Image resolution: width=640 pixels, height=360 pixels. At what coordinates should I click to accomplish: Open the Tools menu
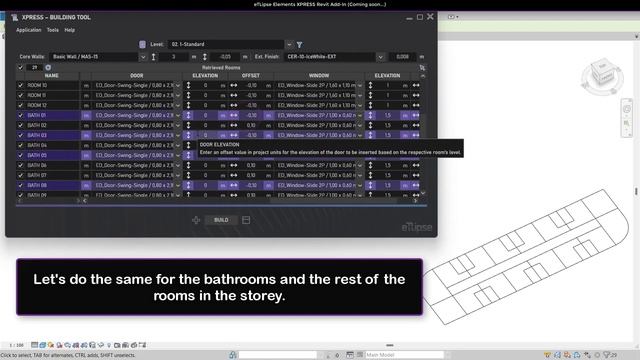[x=53, y=30]
